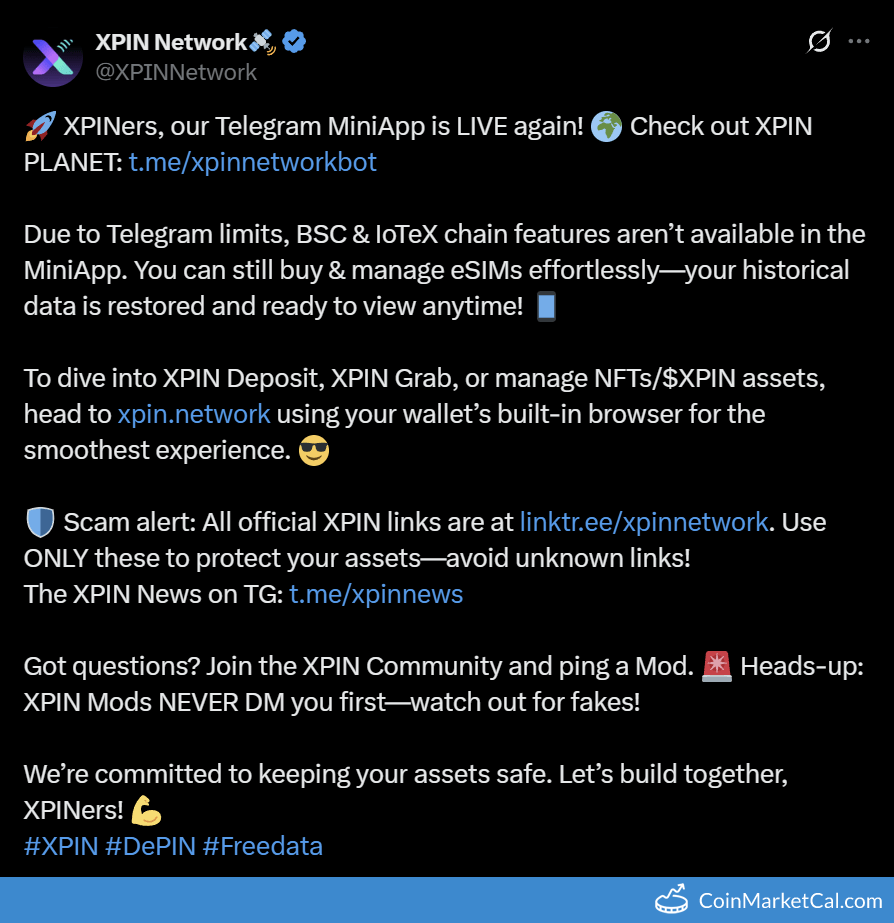This screenshot has width=894, height=923.
Task: Open the t.me/xpinnews Telegram link
Action: tap(376, 594)
